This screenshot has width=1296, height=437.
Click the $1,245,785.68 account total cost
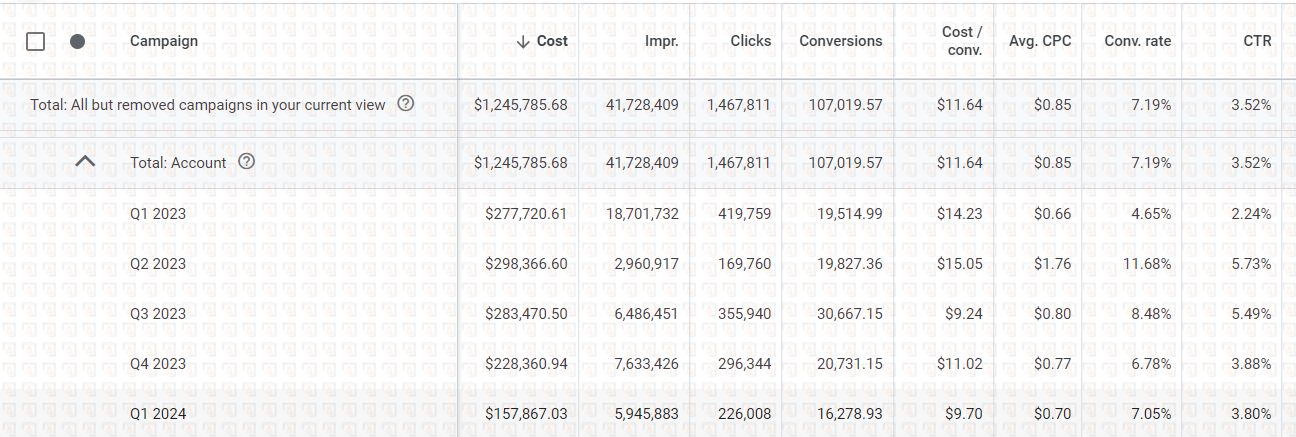click(520, 162)
